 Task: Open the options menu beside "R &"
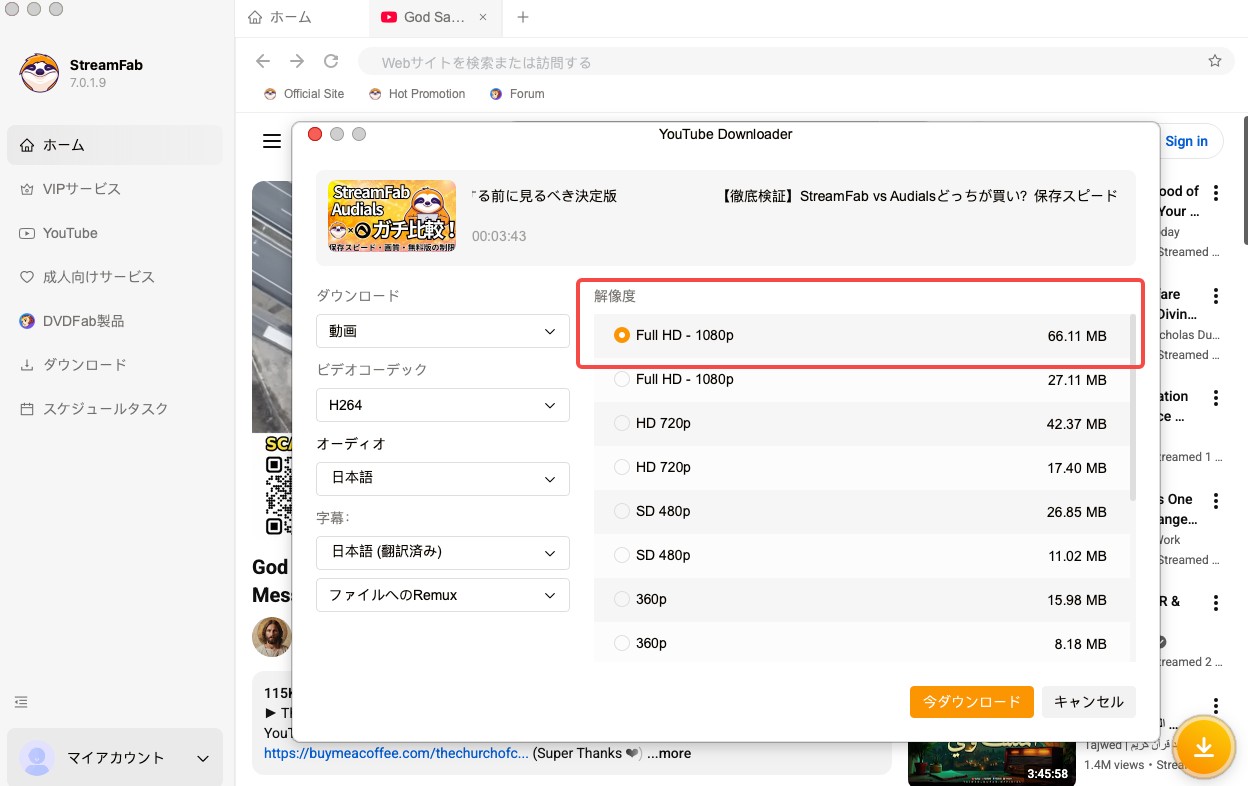(x=1216, y=603)
